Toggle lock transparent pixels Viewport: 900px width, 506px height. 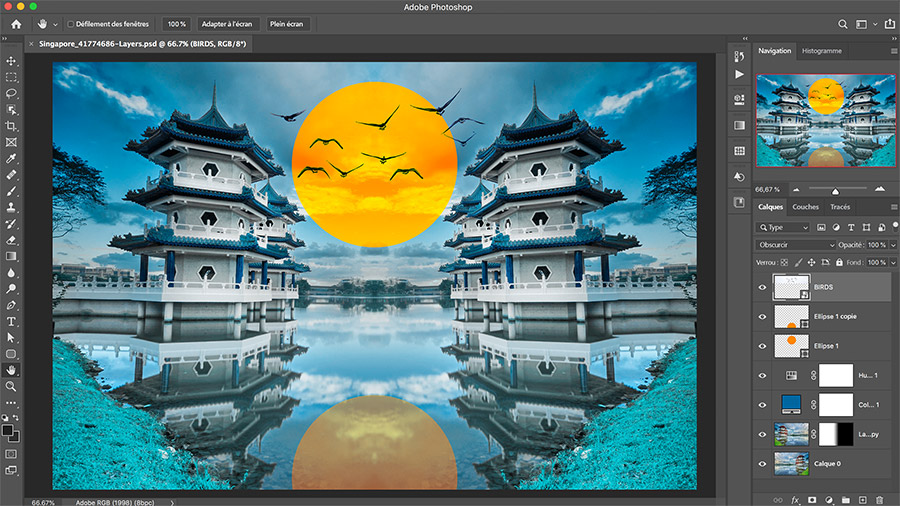[x=784, y=262]
